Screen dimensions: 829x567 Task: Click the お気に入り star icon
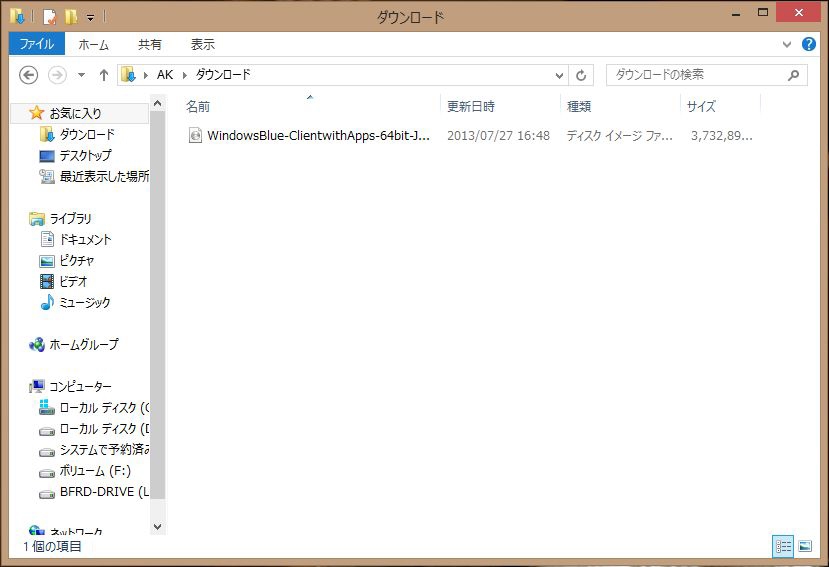[x=36, y=113]
